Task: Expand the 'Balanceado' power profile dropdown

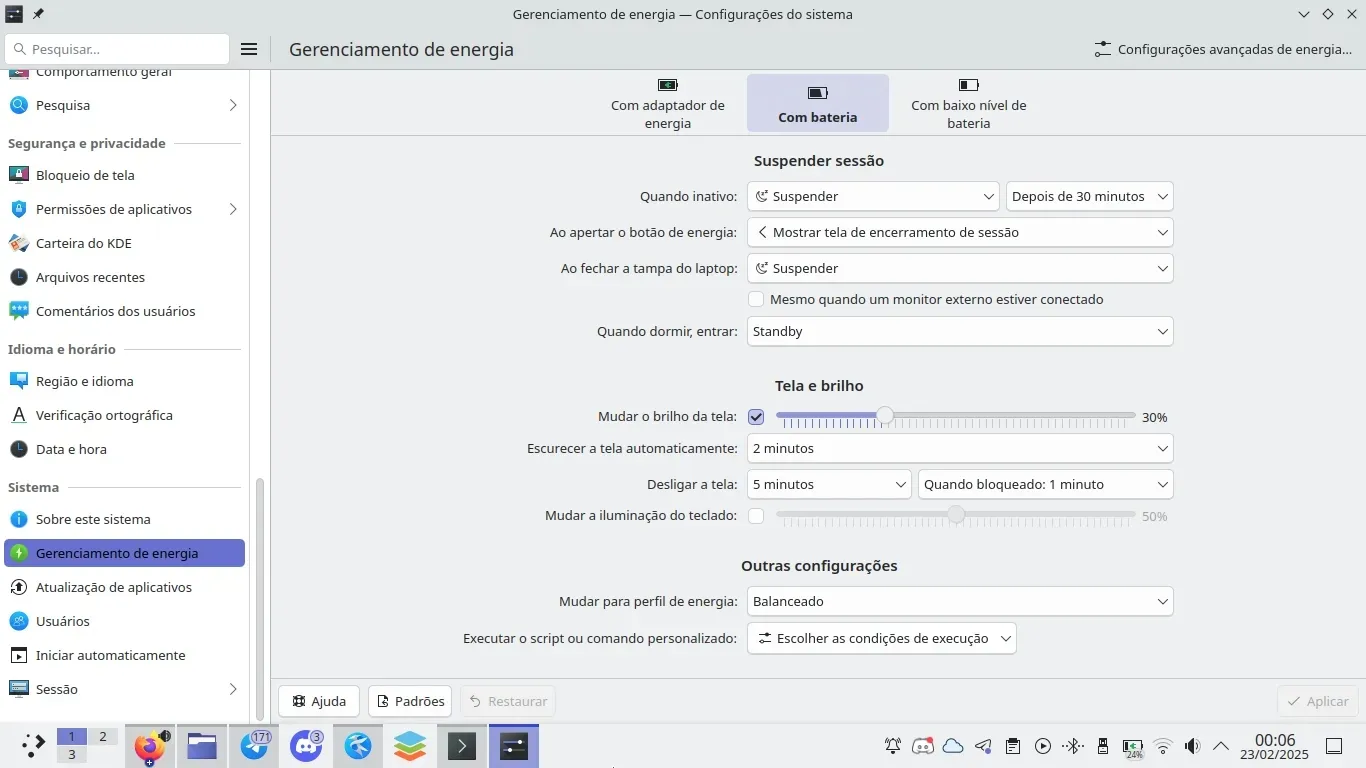Action: pyautogui.click(x=959, y=602)
